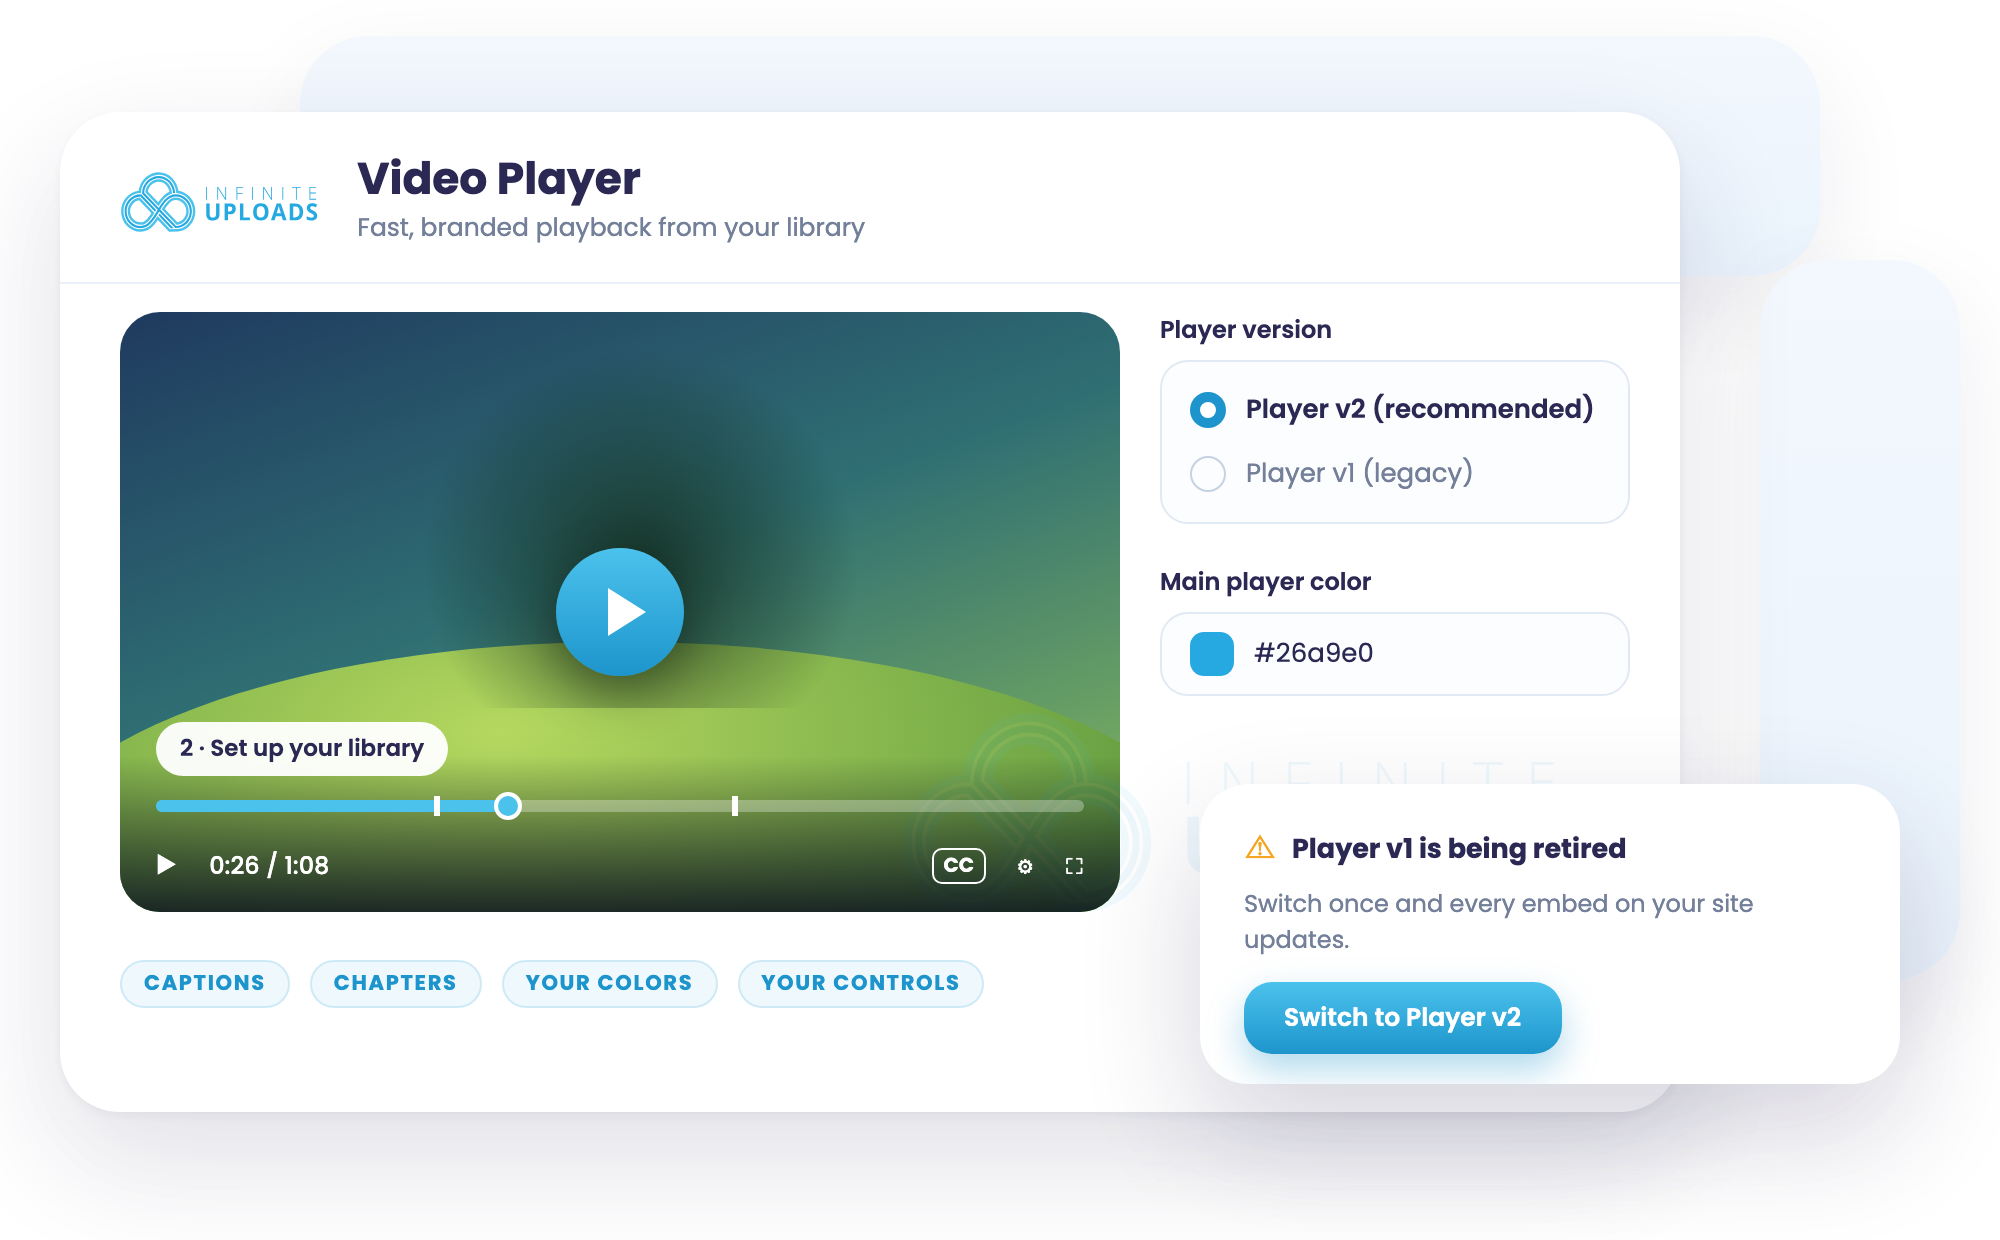Click the progress bar scrubber handle

click(508, 805)
